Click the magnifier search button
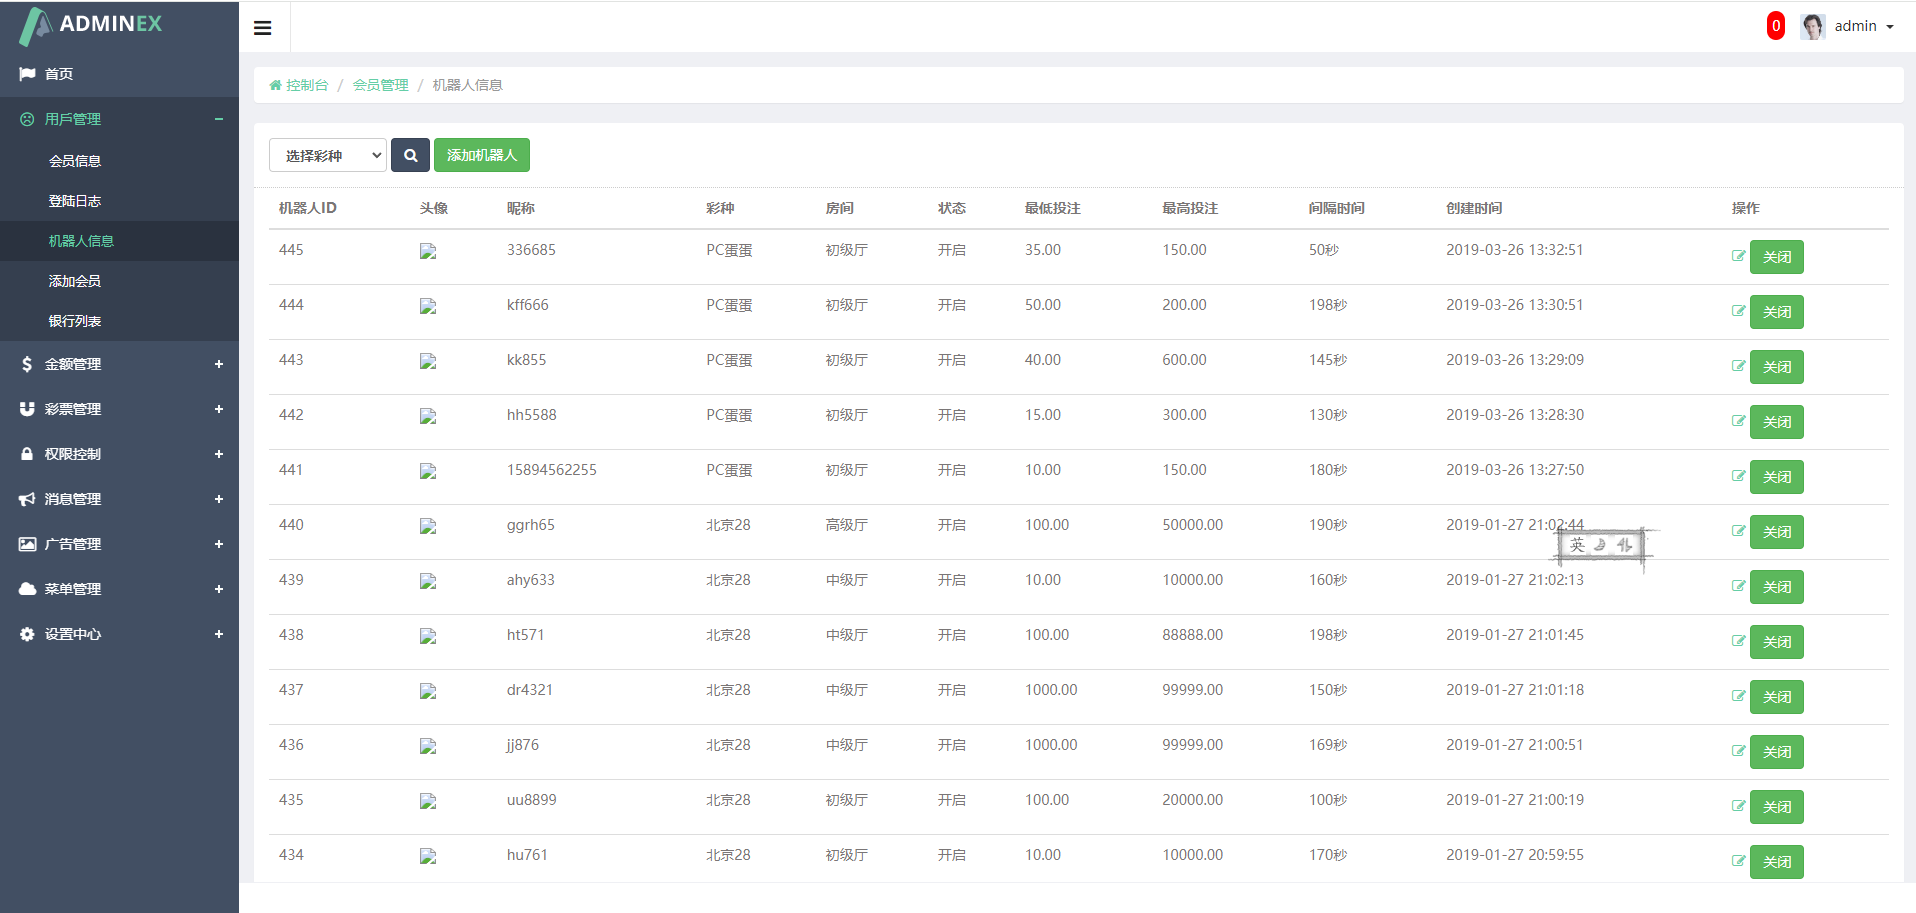 coord(410,155)
